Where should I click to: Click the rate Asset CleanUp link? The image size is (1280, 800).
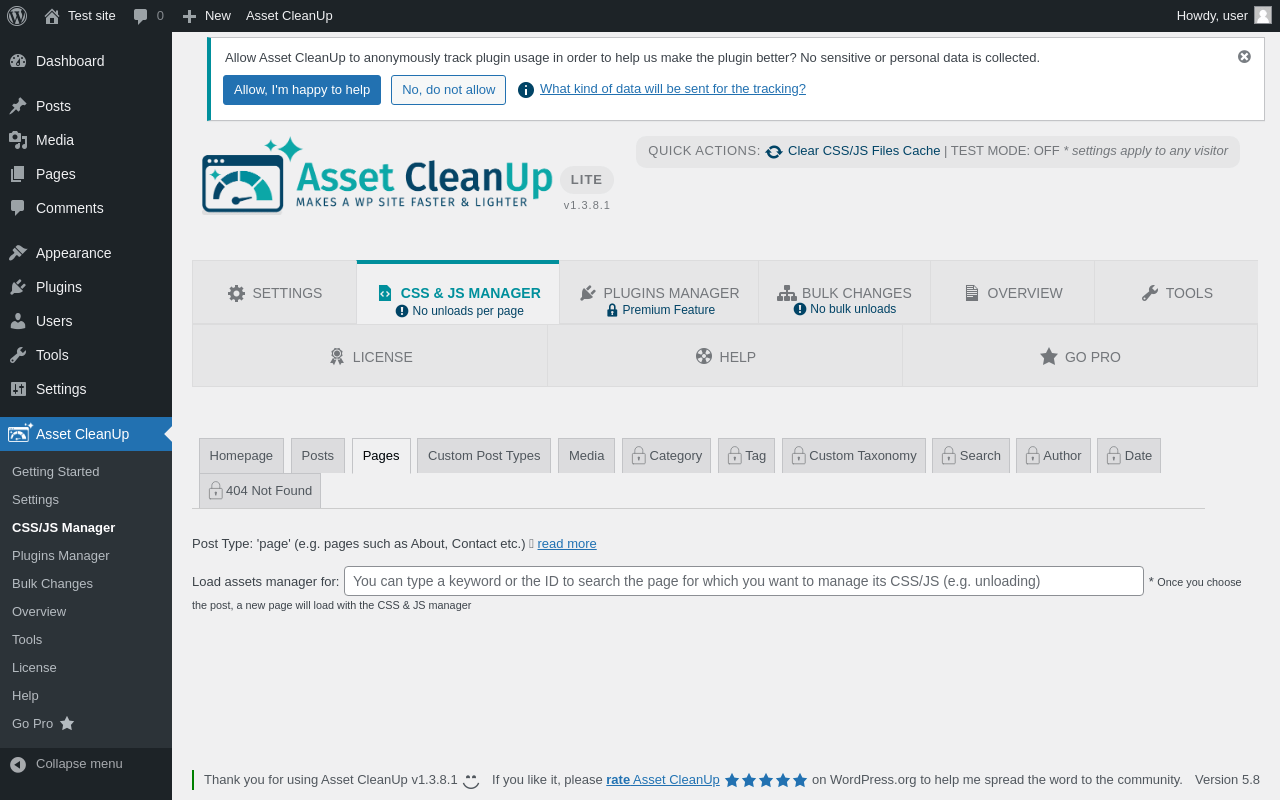[663, 780]
